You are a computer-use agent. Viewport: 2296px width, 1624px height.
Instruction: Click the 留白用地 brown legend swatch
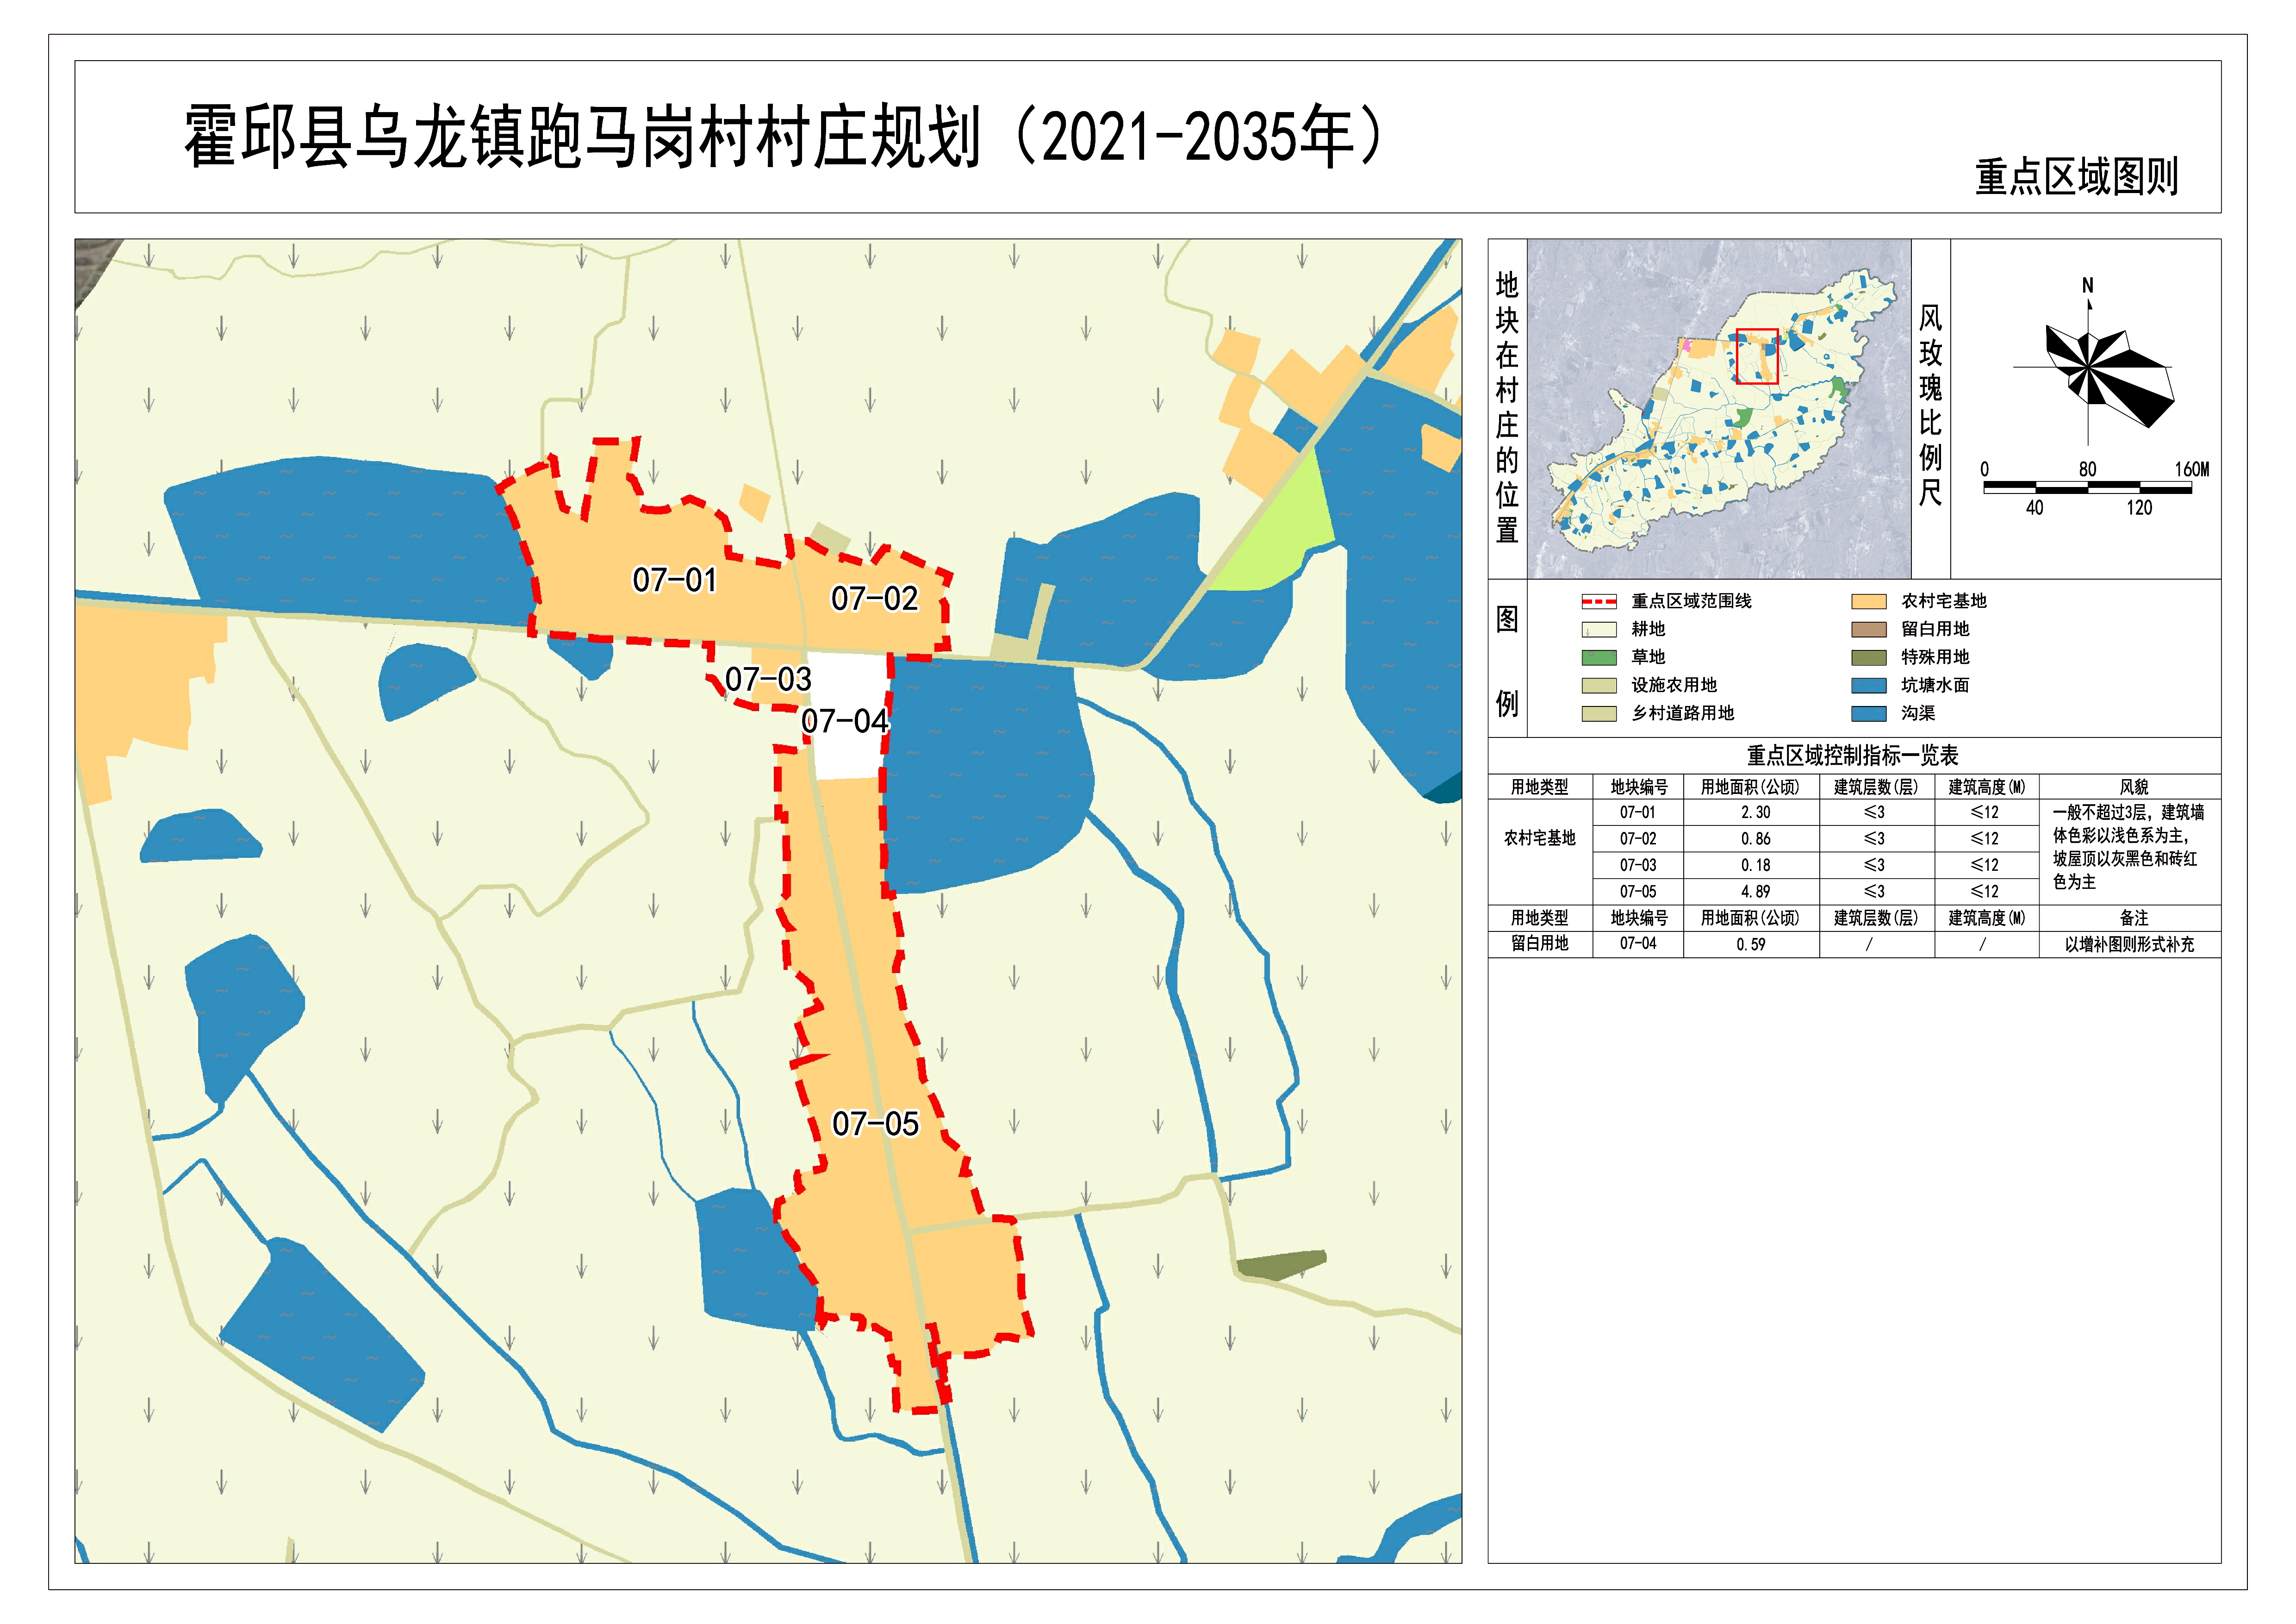[x=1868, y=629]
